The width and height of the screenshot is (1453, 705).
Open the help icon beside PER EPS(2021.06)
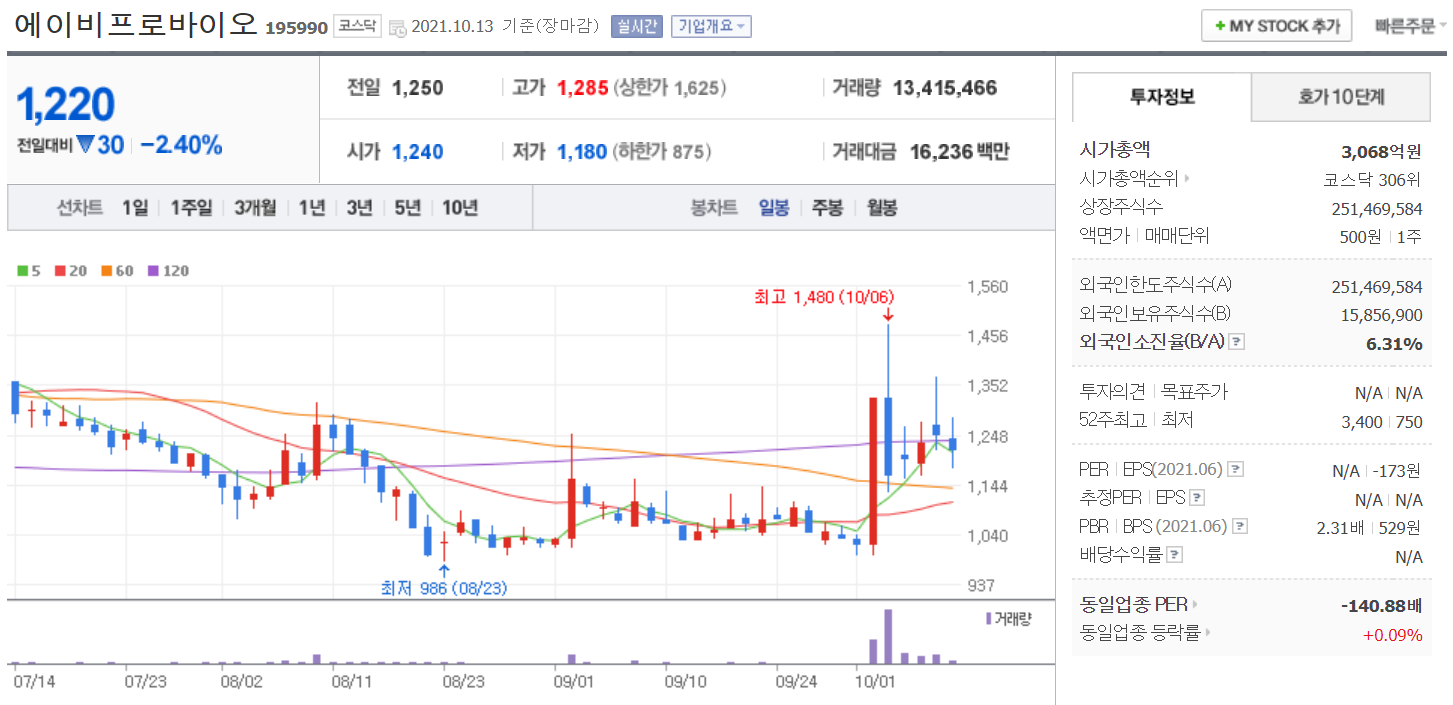coord(1236,469)
